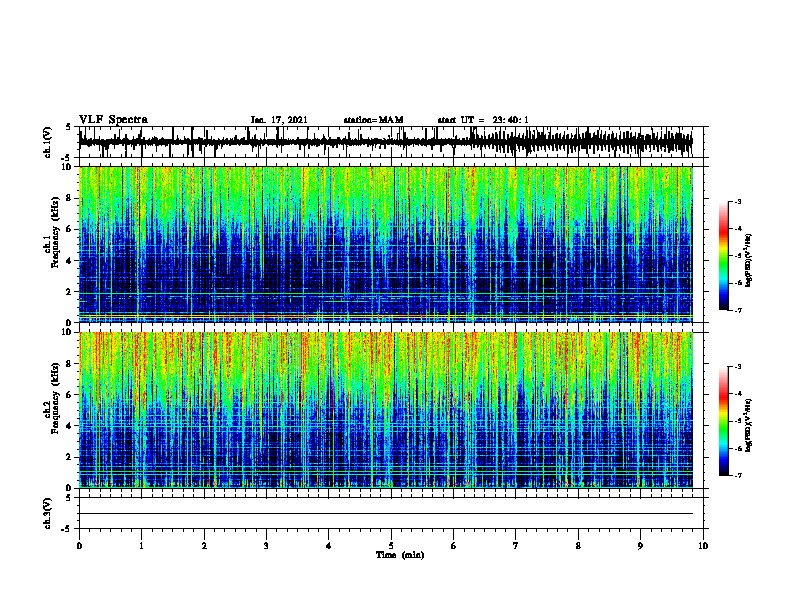Click the "-7" value below ch.2 colorbar
Viewport: 792px width, 612px height.
point(737,475)
